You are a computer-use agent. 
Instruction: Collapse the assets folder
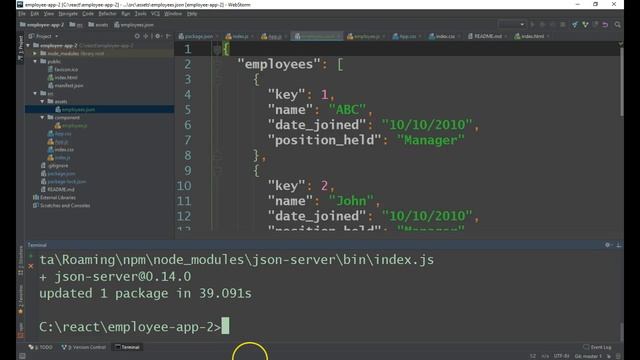(x=42, y=101)
